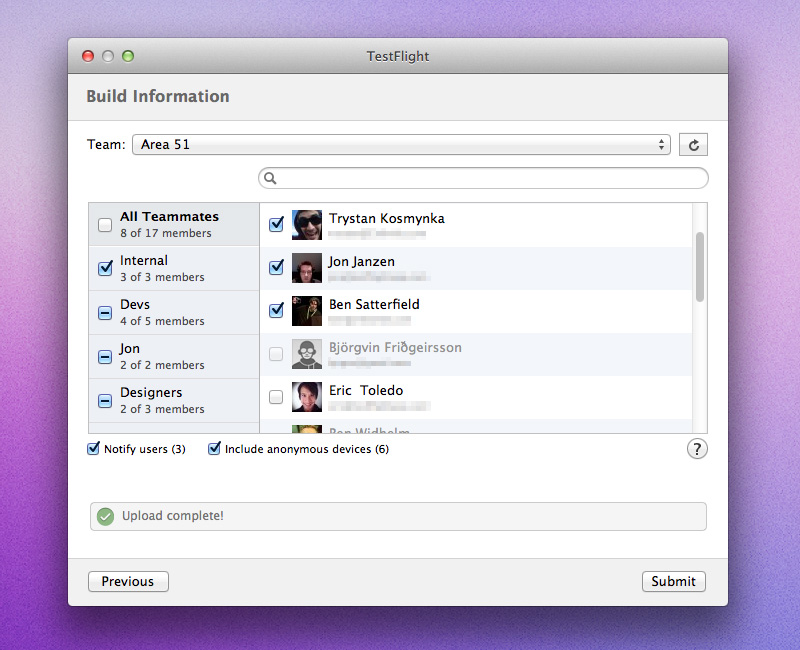Click the teammates list vertical scrollbar
This screenshot has width=800, height=650.
(700, 267)
